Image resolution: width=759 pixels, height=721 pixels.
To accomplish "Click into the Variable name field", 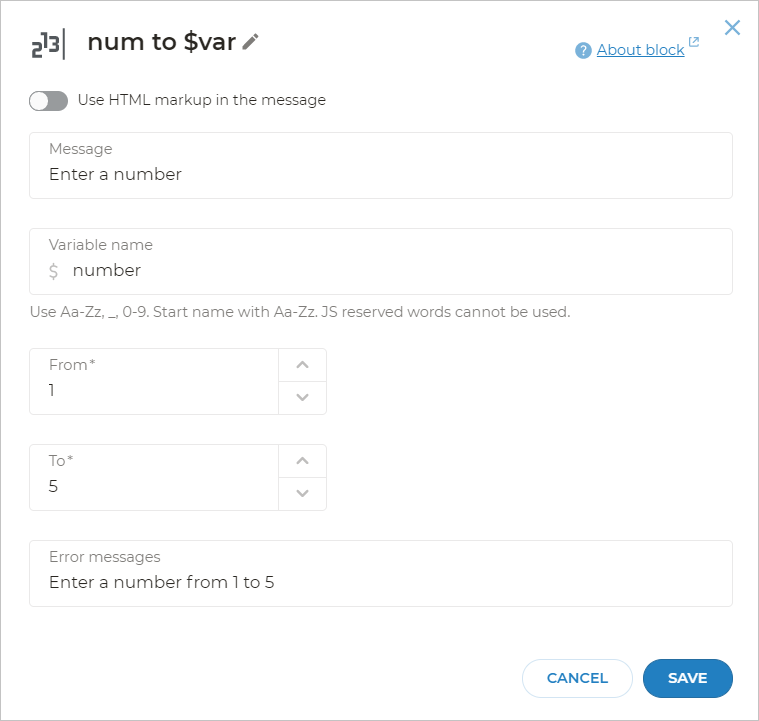I will (x=390, y=270).
